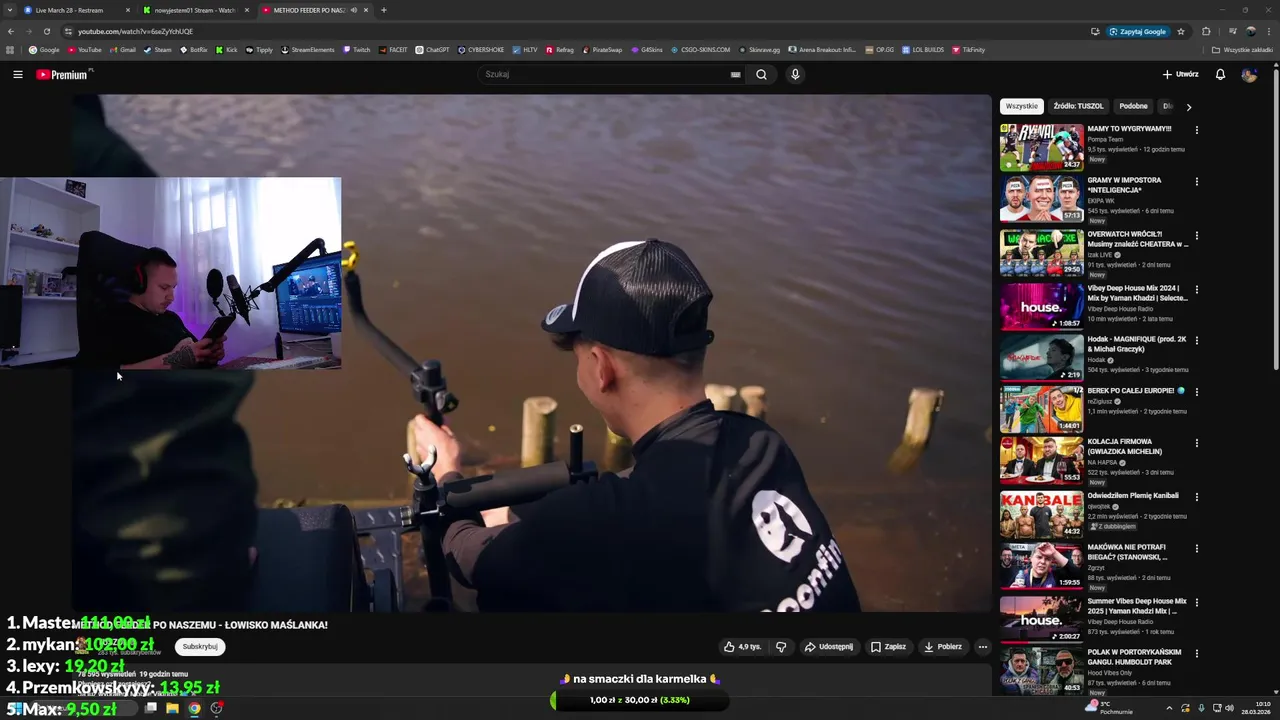Open the FACEIT bookmark
Image resolution: width=1280 pixels, height=720 pixels.
393,49
